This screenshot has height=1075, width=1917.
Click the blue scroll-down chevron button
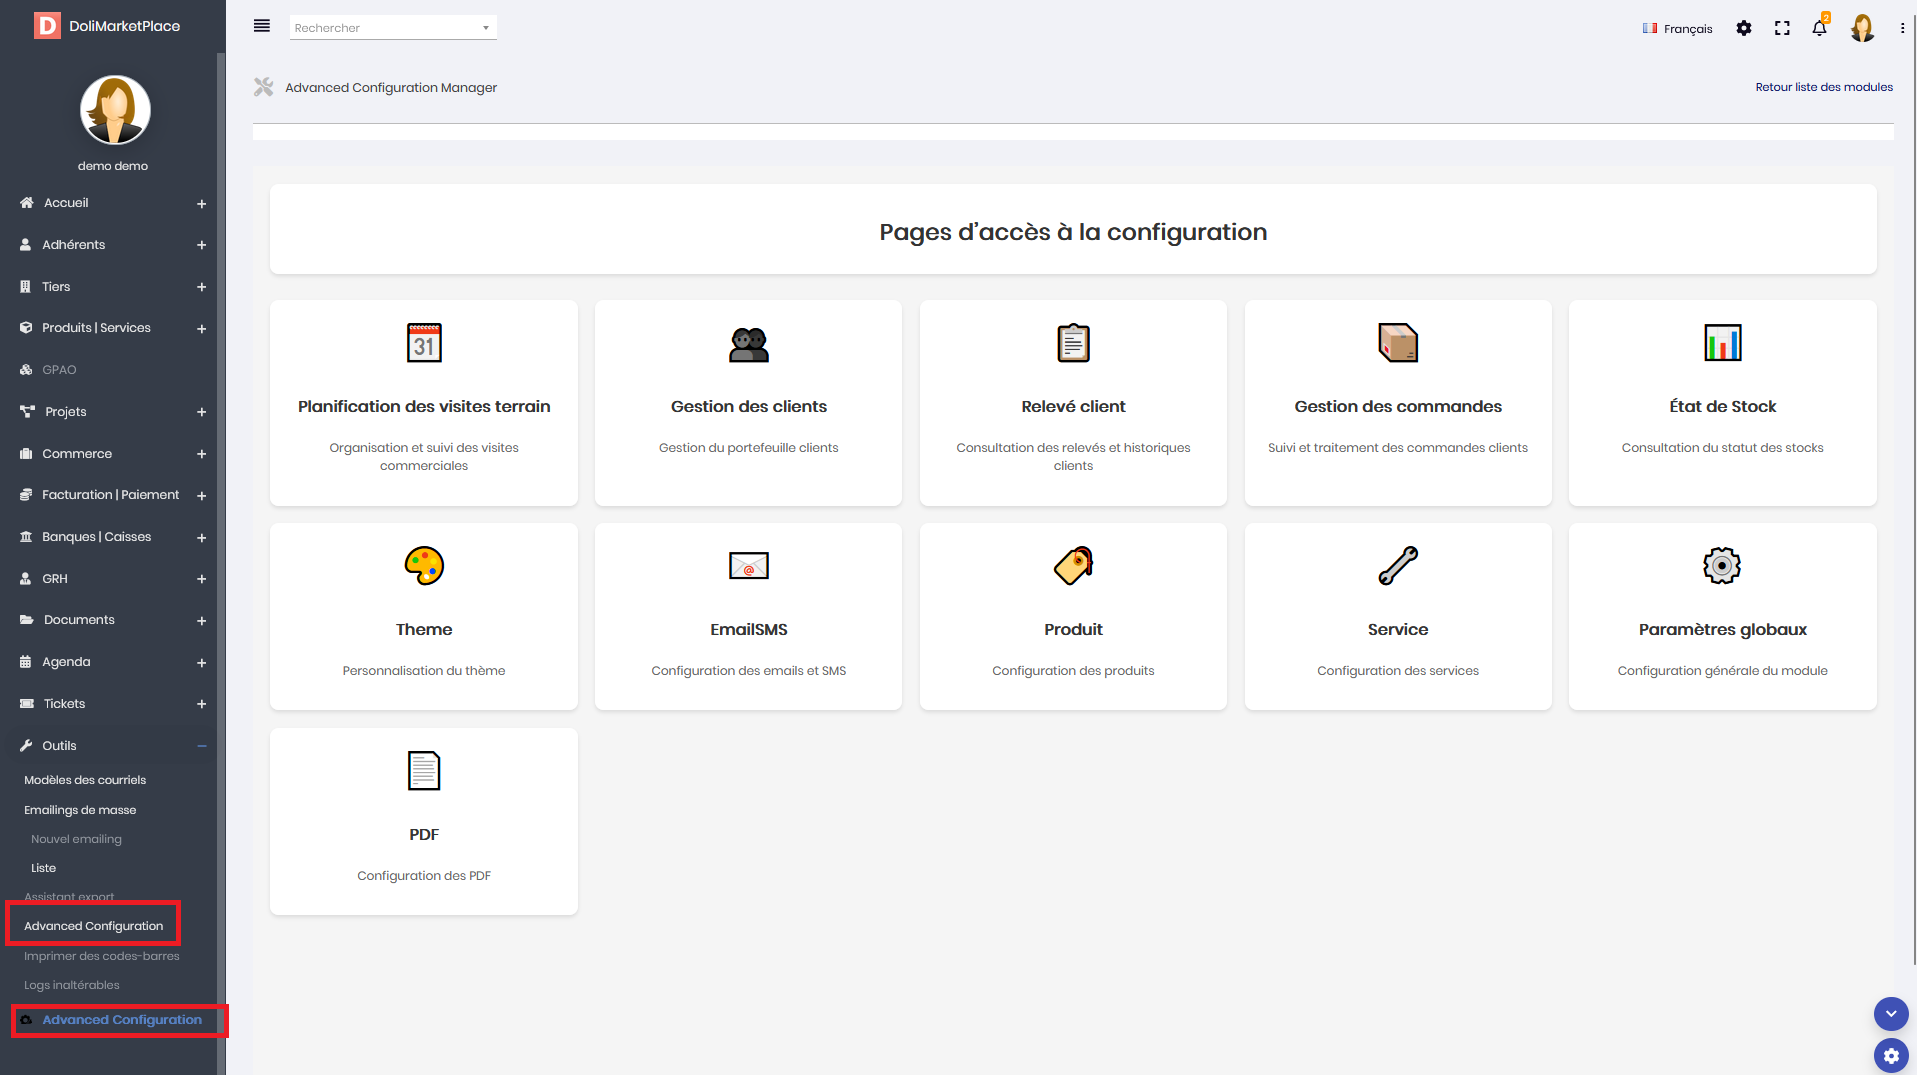pos(1890,1014)
